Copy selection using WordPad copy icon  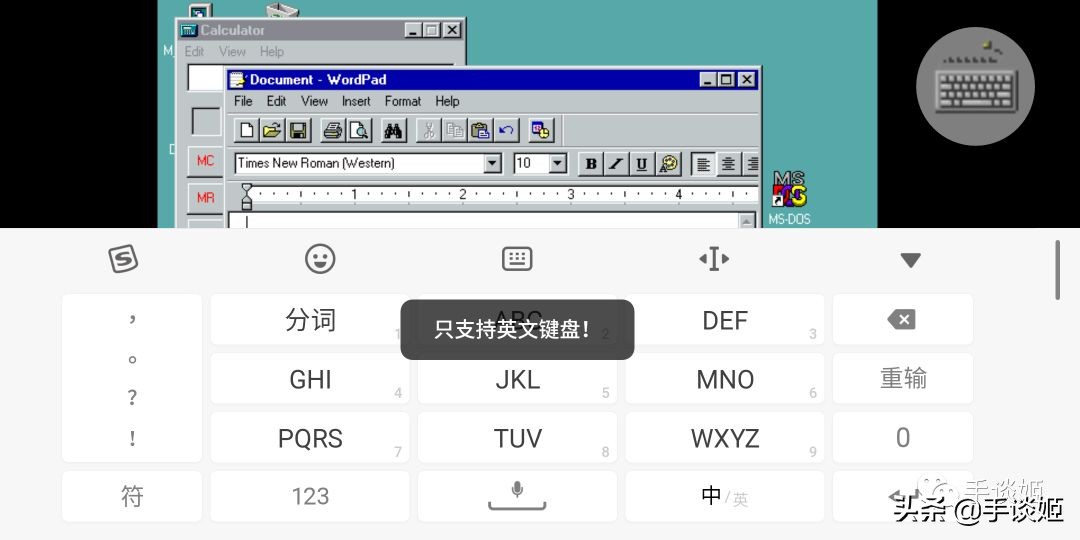pyautogui.click(x=455, y=129)
